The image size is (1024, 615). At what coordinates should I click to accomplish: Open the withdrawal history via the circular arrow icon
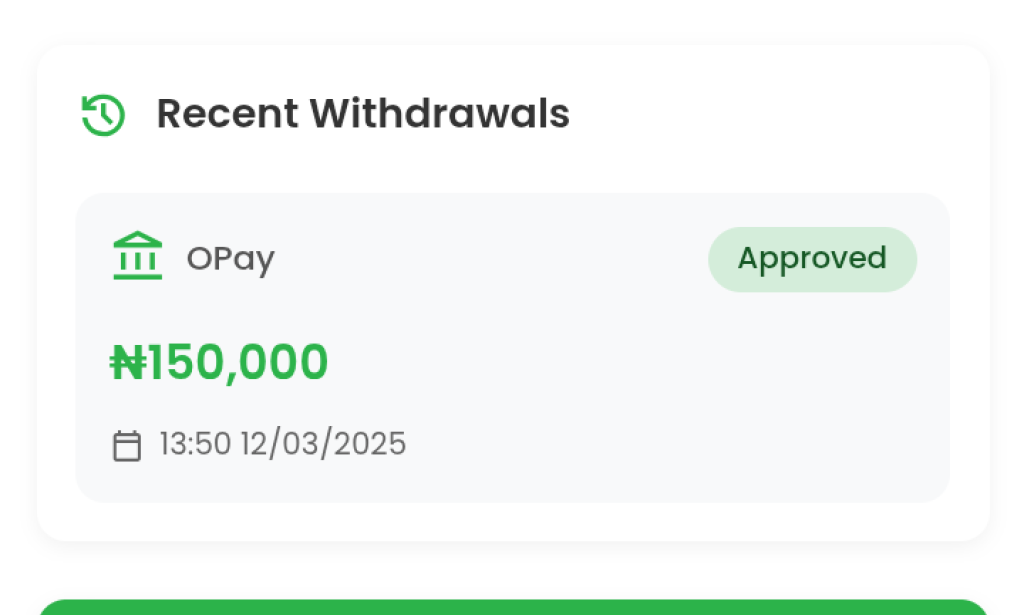coord(101,114)
